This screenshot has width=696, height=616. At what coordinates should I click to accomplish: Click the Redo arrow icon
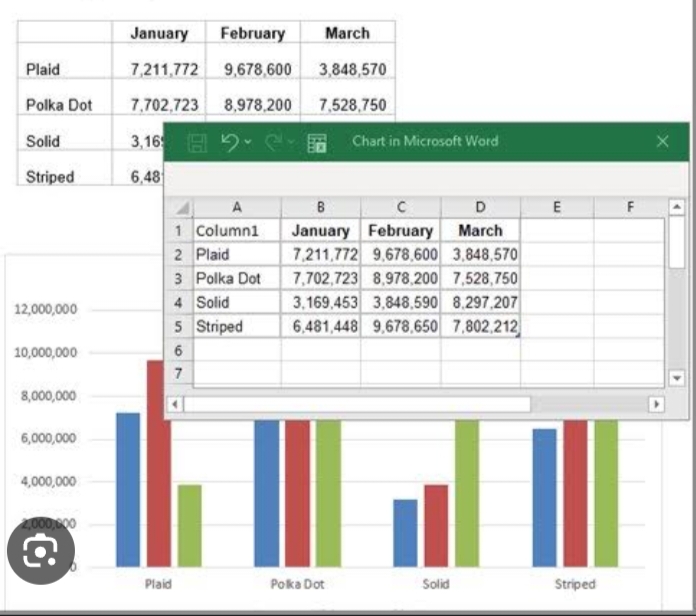coord(274,142)
